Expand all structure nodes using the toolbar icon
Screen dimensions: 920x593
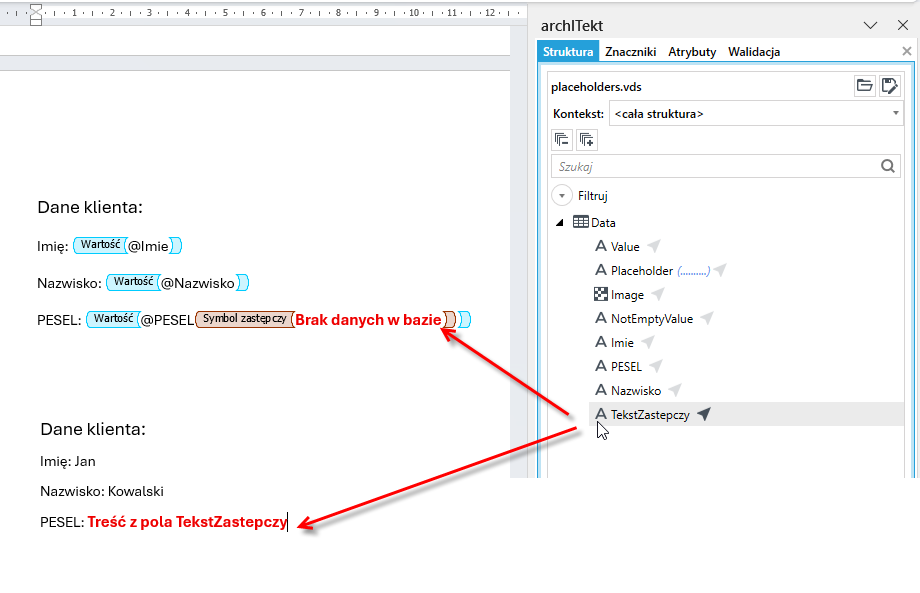tap(587, 140)
